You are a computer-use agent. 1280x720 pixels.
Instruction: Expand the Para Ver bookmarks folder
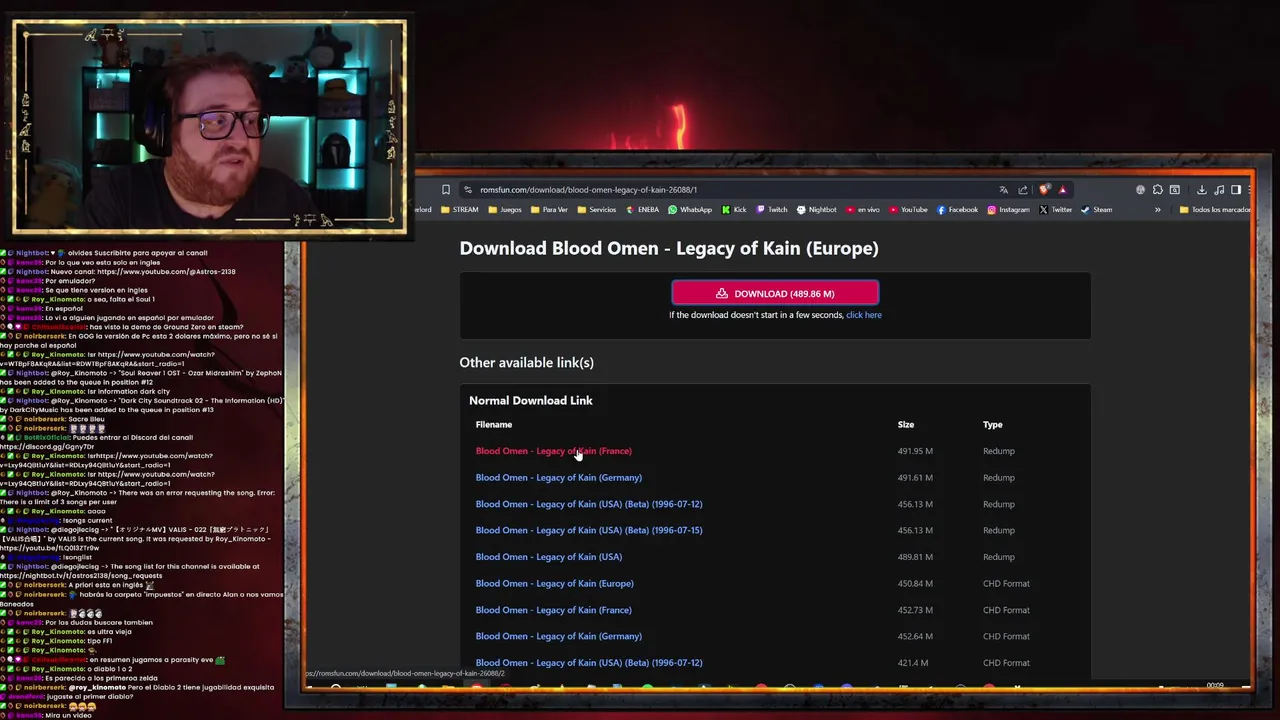[549, 210]
